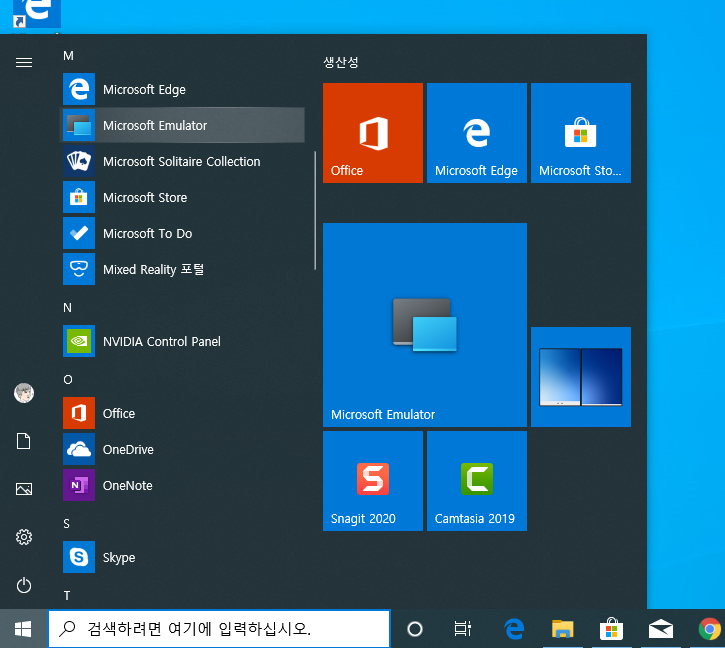Open Microsoft Emulator in the app list
Viewport: 725px width, 648px height.
[183, 125]
